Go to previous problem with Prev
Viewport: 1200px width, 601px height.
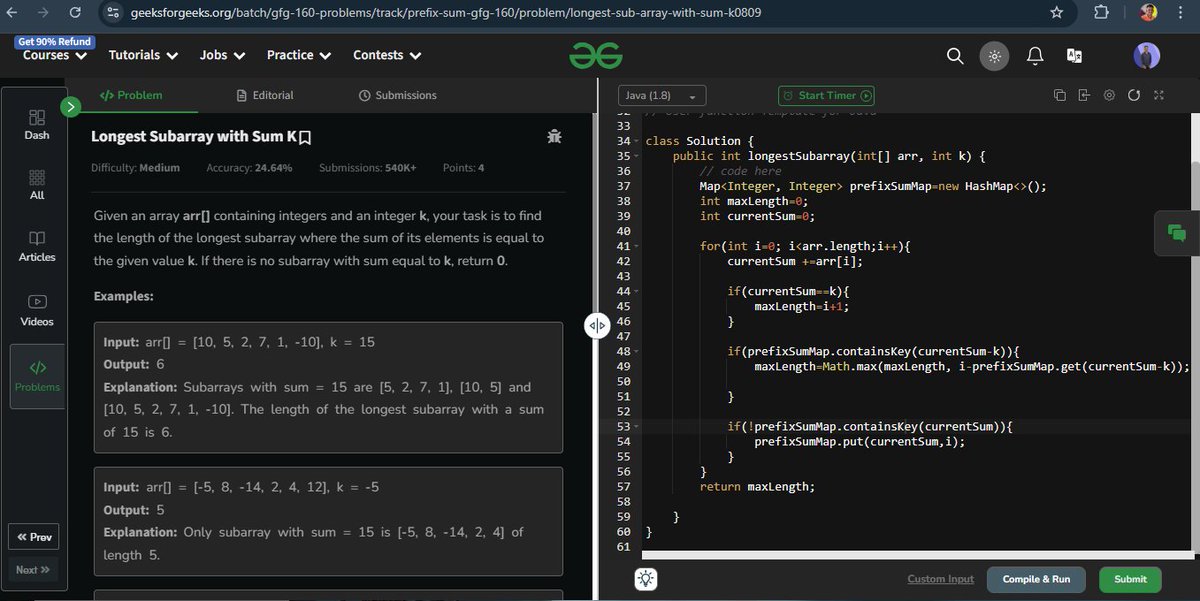[x=34, y=537]
